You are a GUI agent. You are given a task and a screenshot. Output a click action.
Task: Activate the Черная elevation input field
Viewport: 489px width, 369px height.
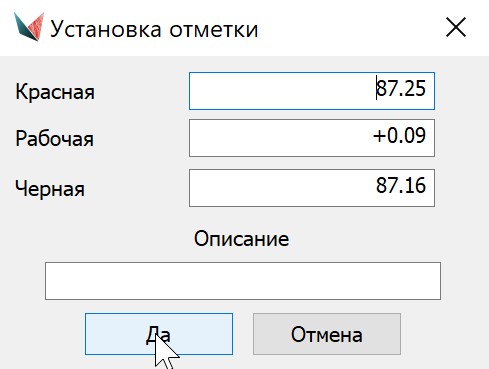pyautogui.click(x=312, y=188)
